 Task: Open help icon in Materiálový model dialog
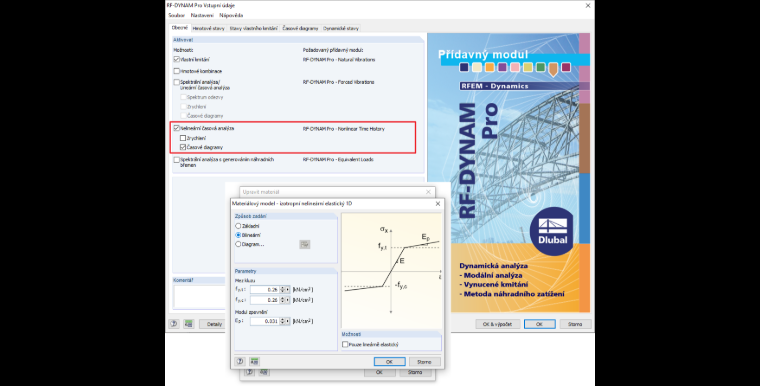click(240, 361)
